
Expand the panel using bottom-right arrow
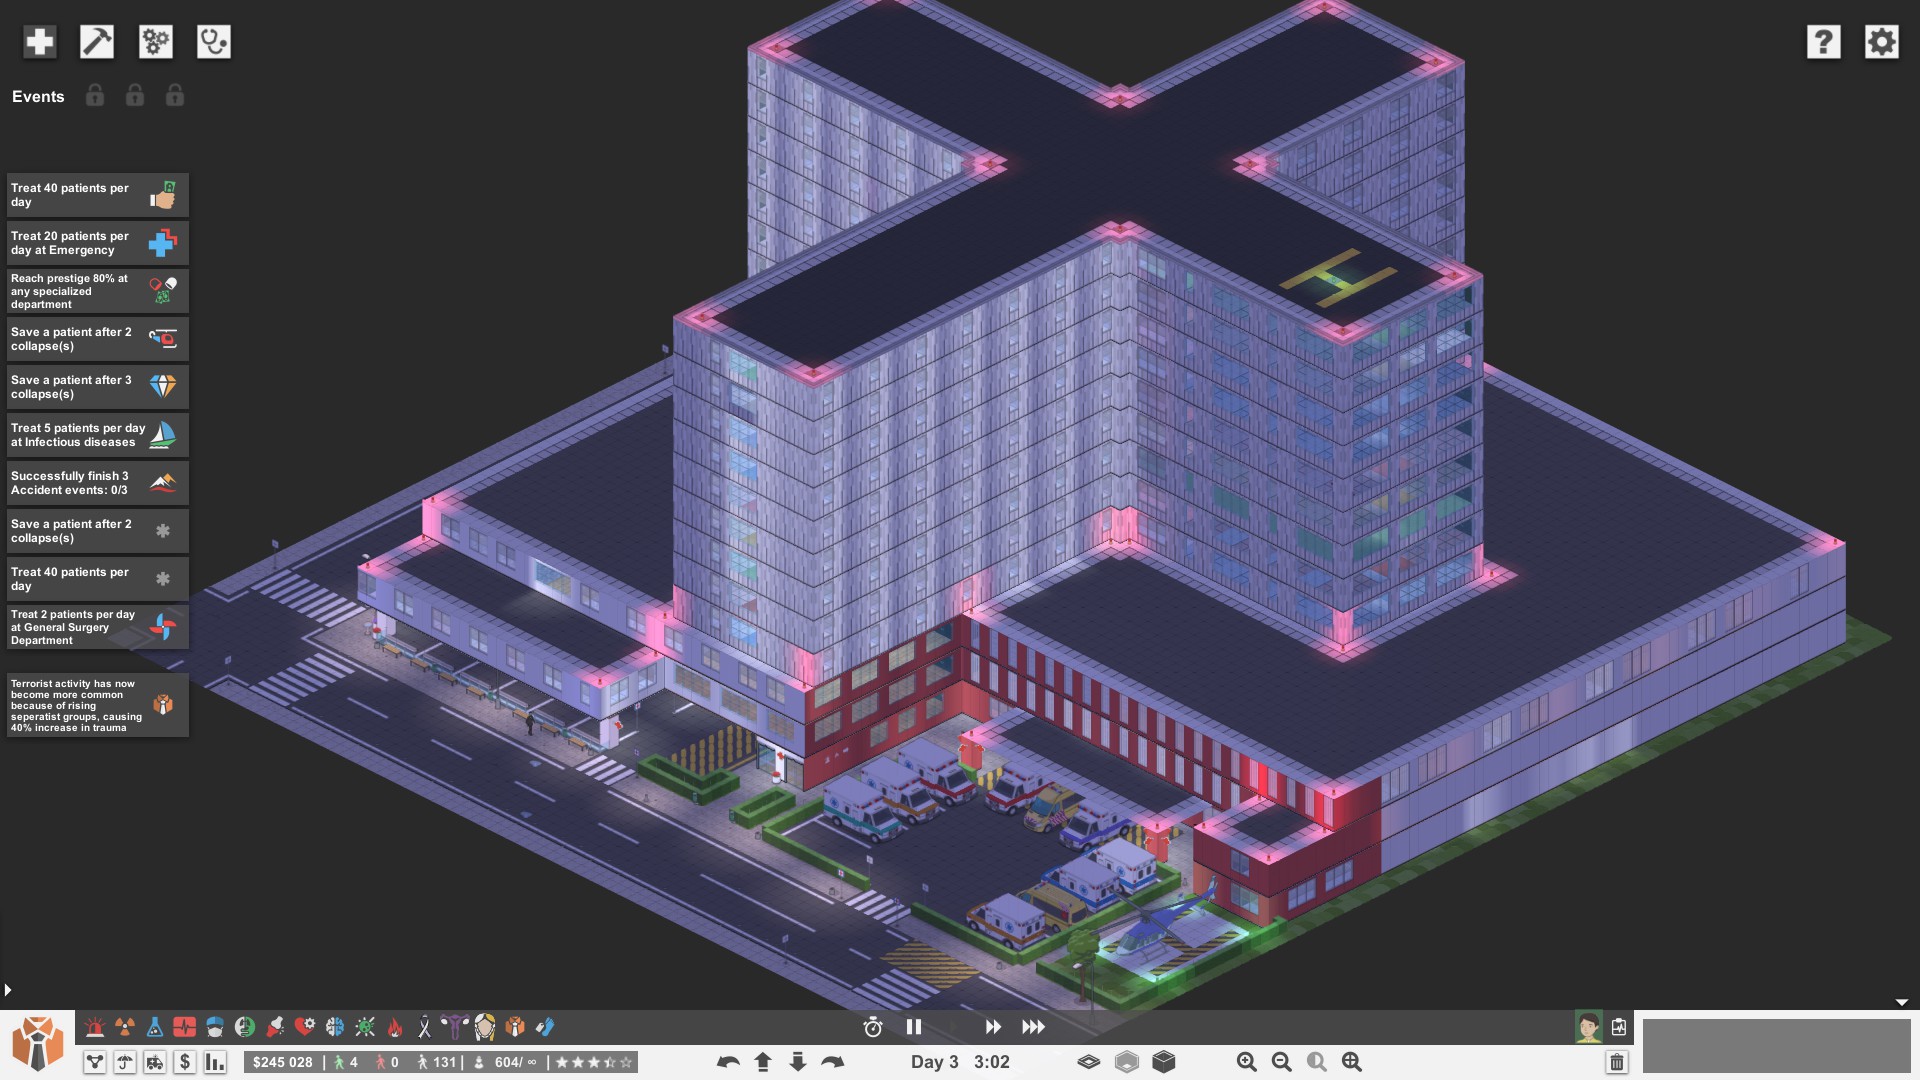point(1901,1002)
